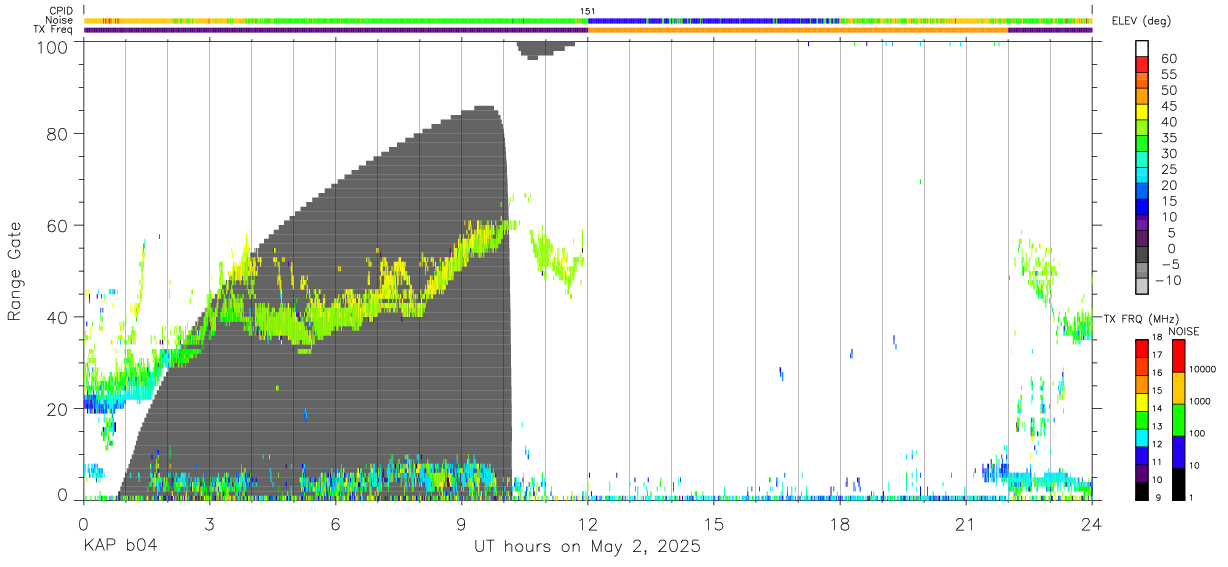This screenshot has width=1228, height=567.
Task: Click the black bottom segment of NOISE legend
Action: (1177, 484)
